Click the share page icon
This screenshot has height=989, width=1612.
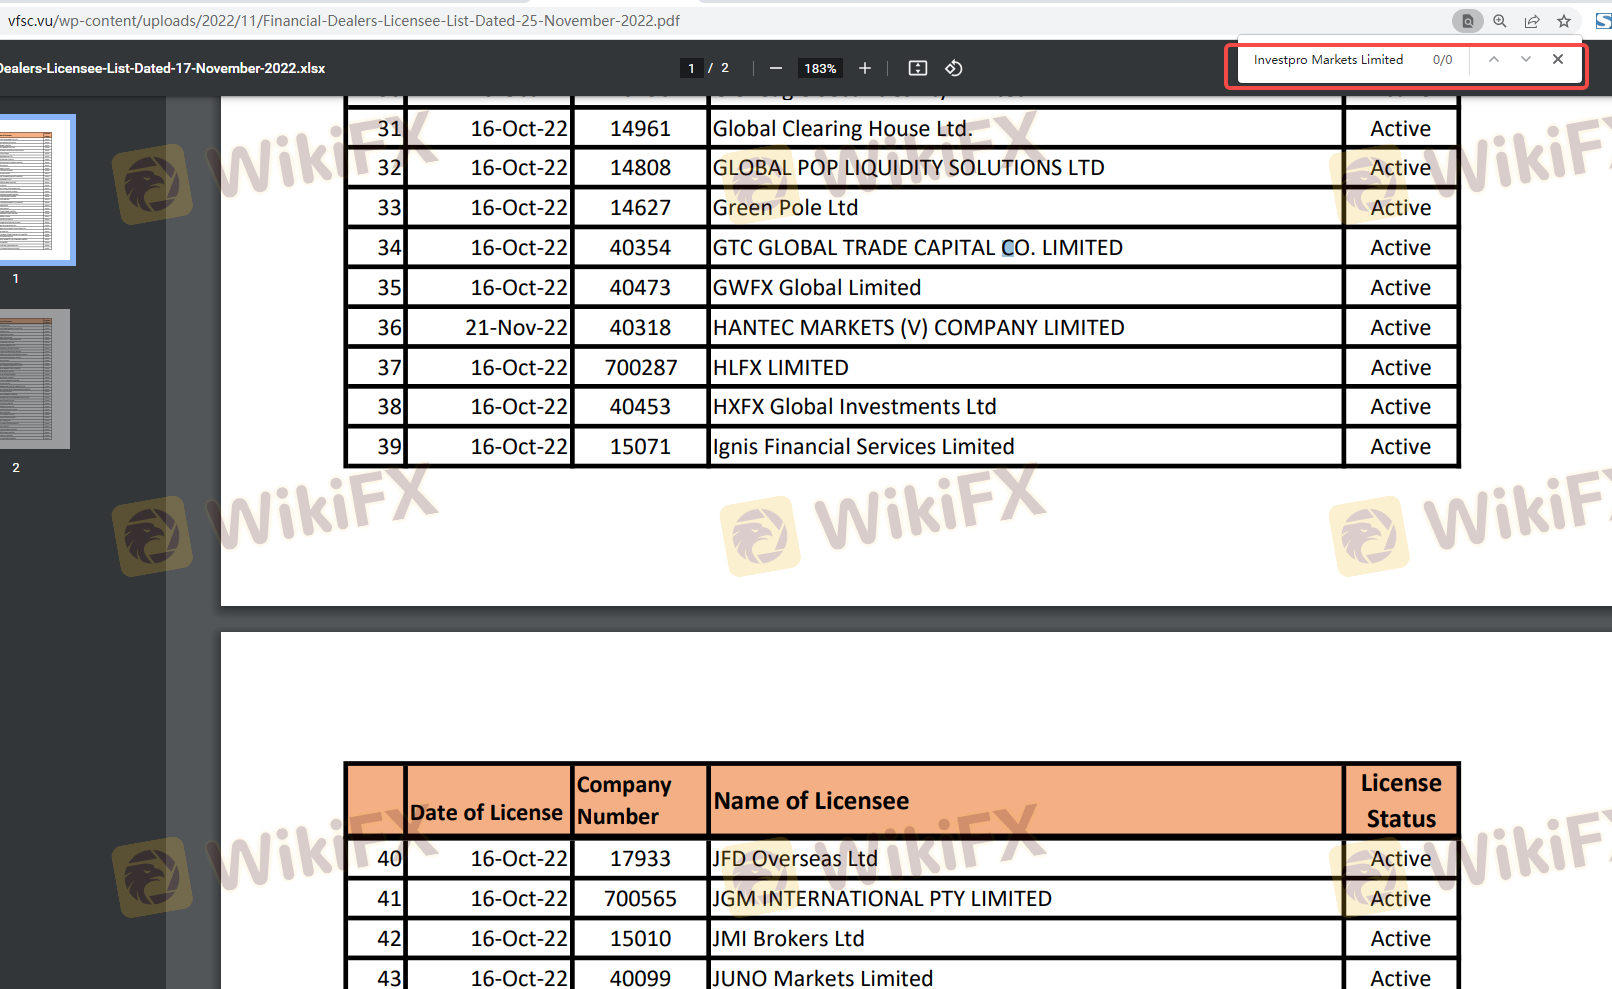[x=1532, y=21]
